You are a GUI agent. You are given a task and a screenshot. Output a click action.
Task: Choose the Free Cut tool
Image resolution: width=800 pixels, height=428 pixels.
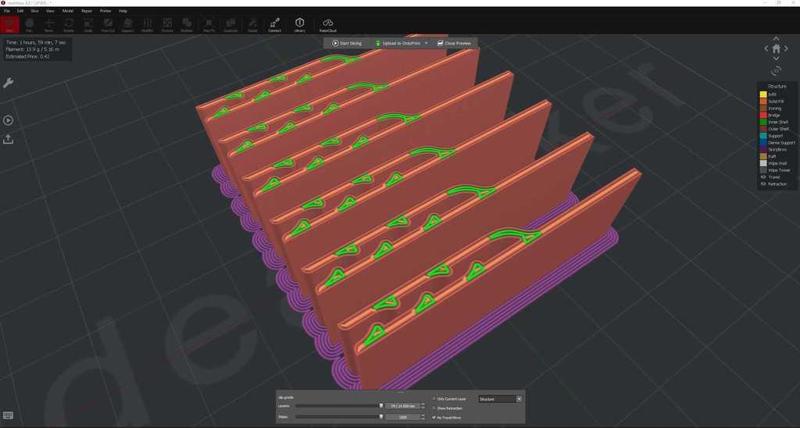click(x=108, y=24)
